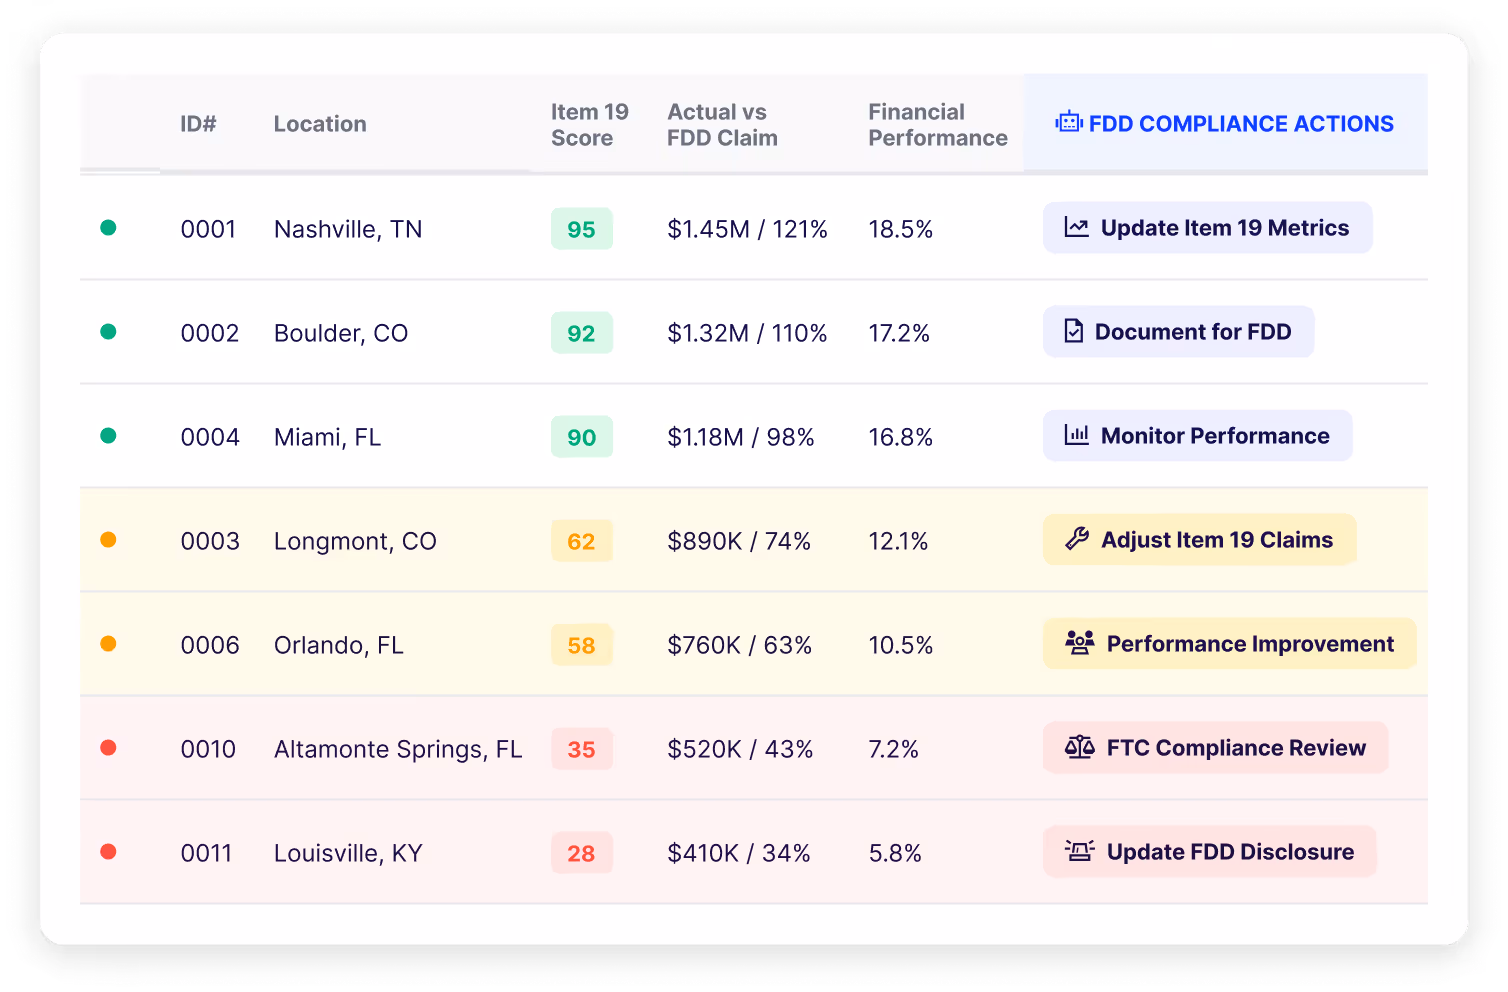The width and height of the screenshot is (1508, 992).
Task: Select the green 95 score badge
Action: point(581,229)
